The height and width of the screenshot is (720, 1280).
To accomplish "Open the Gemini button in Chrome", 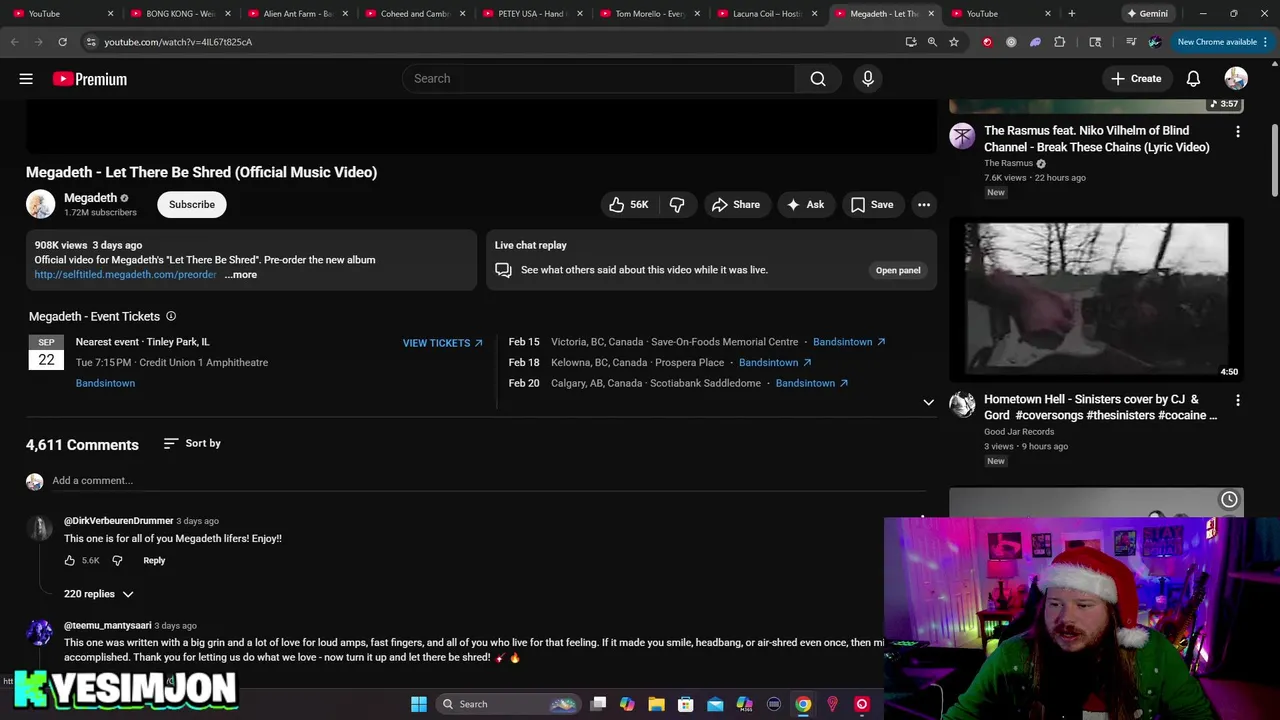I will pyautogui.click(x=1147, y=14).
